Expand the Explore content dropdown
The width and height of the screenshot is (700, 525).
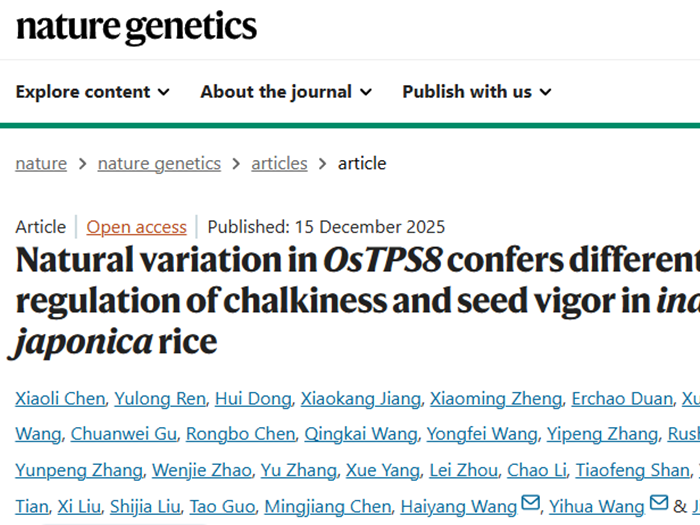(x=92, y=92)
